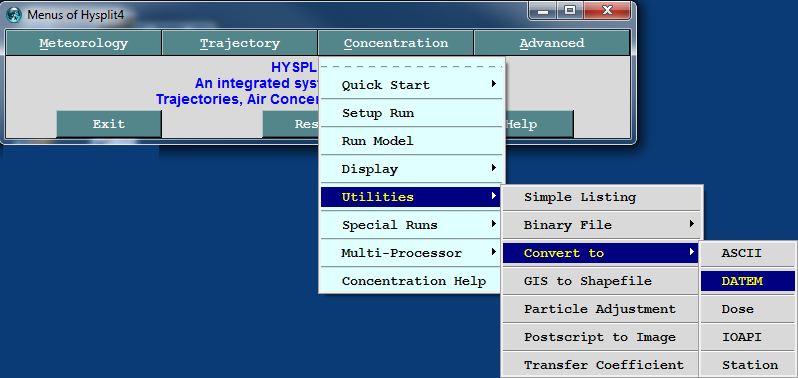Open the Advanced menu
Screen dimensions: 798x378
pyautogui.click(x=552, y=43)
